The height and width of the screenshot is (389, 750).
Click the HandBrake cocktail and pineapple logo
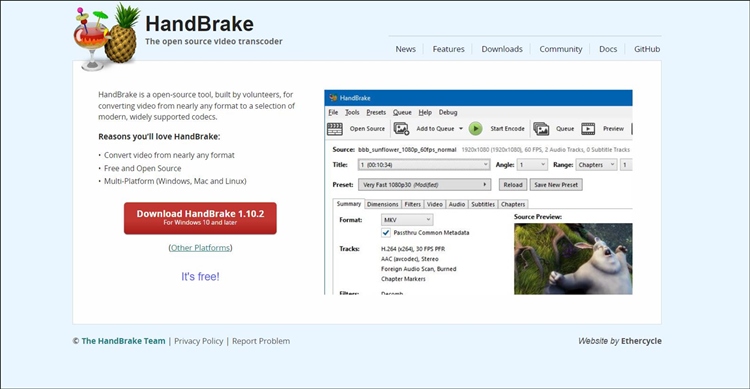click(x=107, y=37)
